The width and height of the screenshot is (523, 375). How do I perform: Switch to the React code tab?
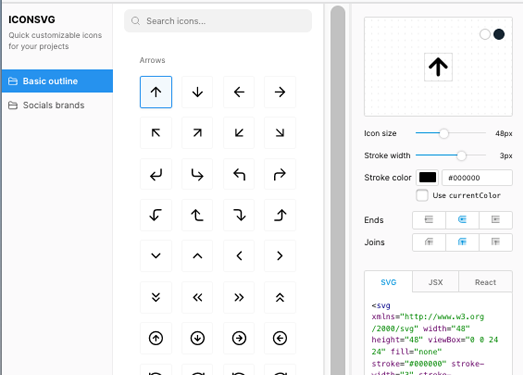tap(485, 282)
